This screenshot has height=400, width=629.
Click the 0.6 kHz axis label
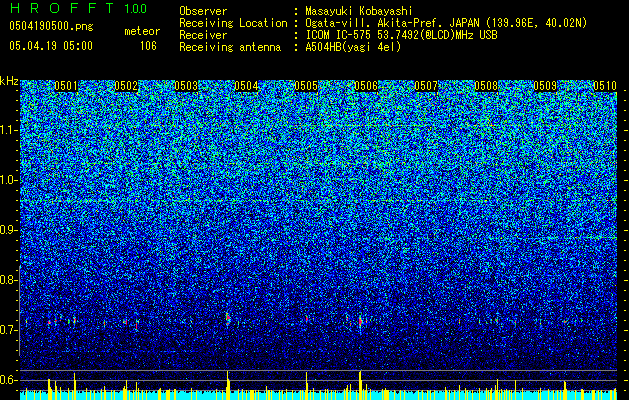point(8,380)
